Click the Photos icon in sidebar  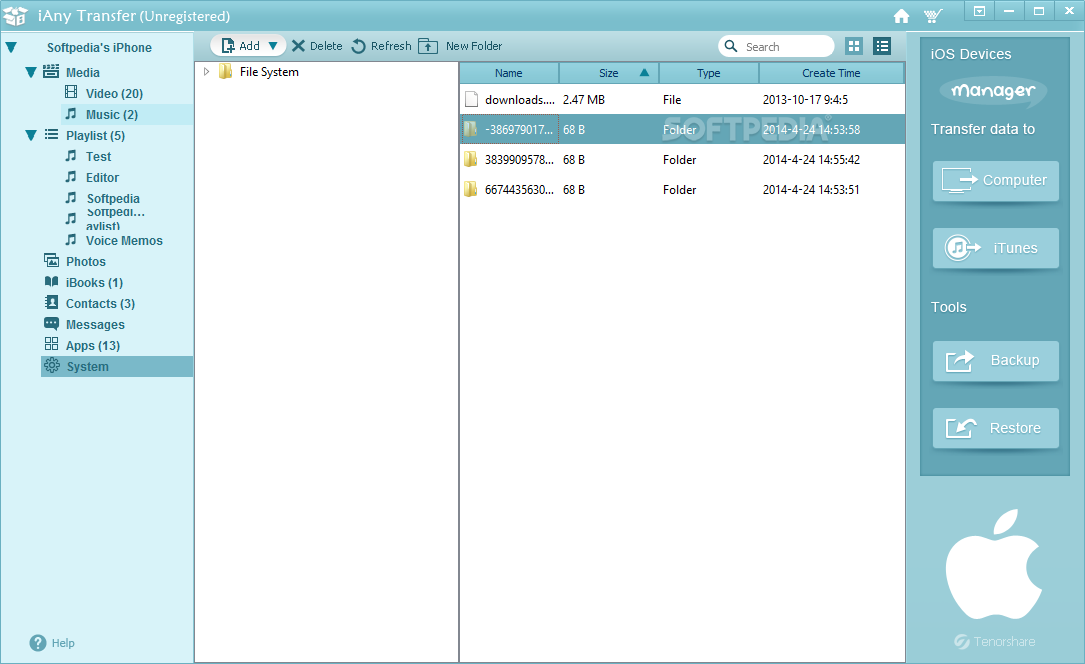51,260
